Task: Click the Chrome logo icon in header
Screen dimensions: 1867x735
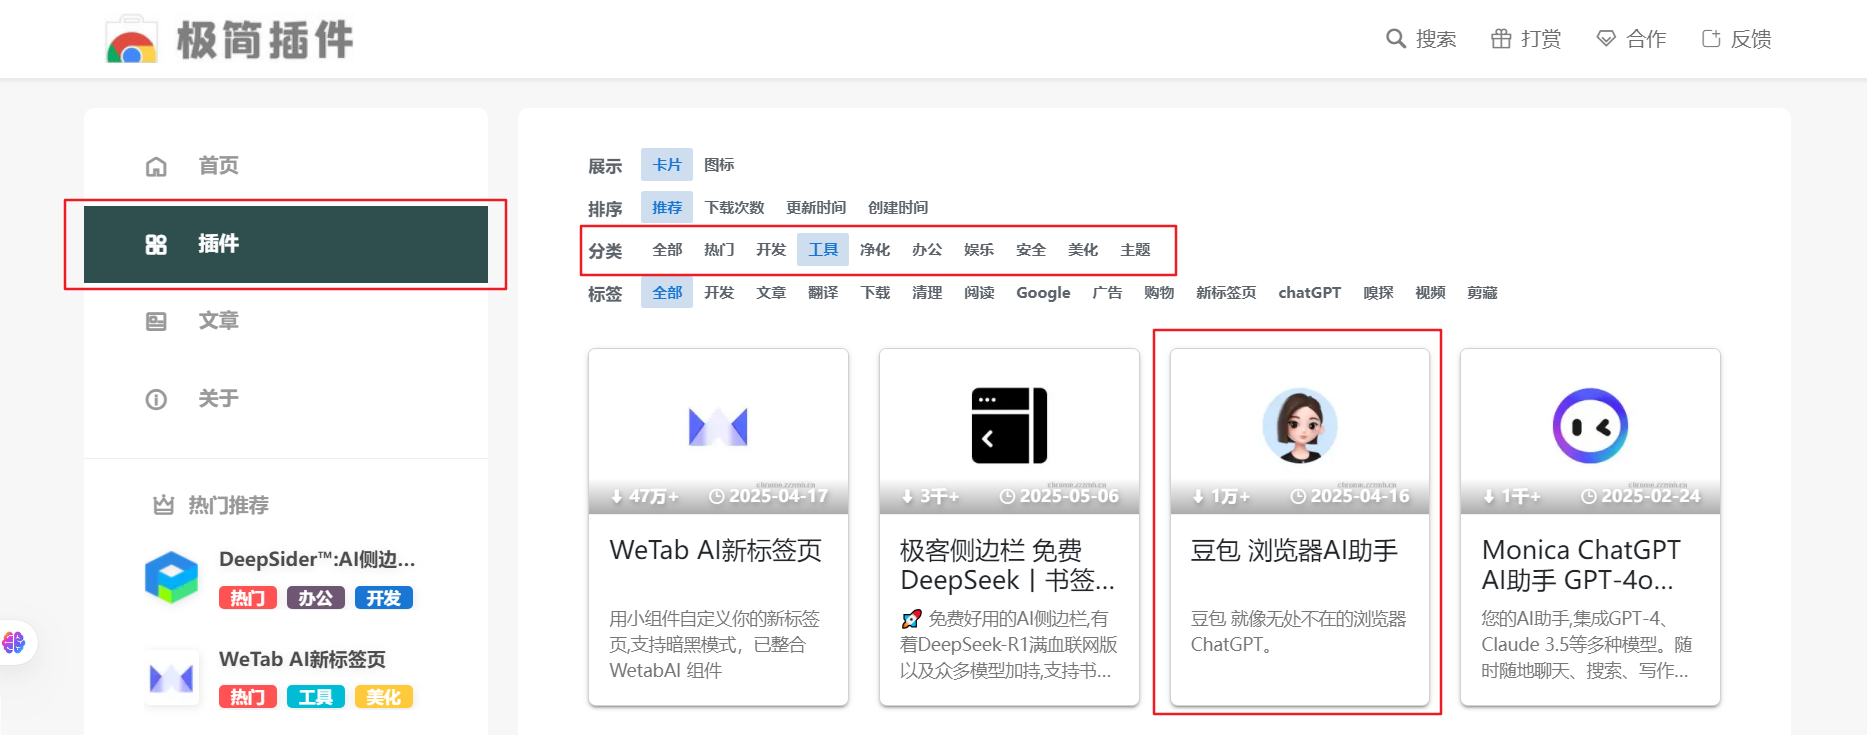Action: 132,40
